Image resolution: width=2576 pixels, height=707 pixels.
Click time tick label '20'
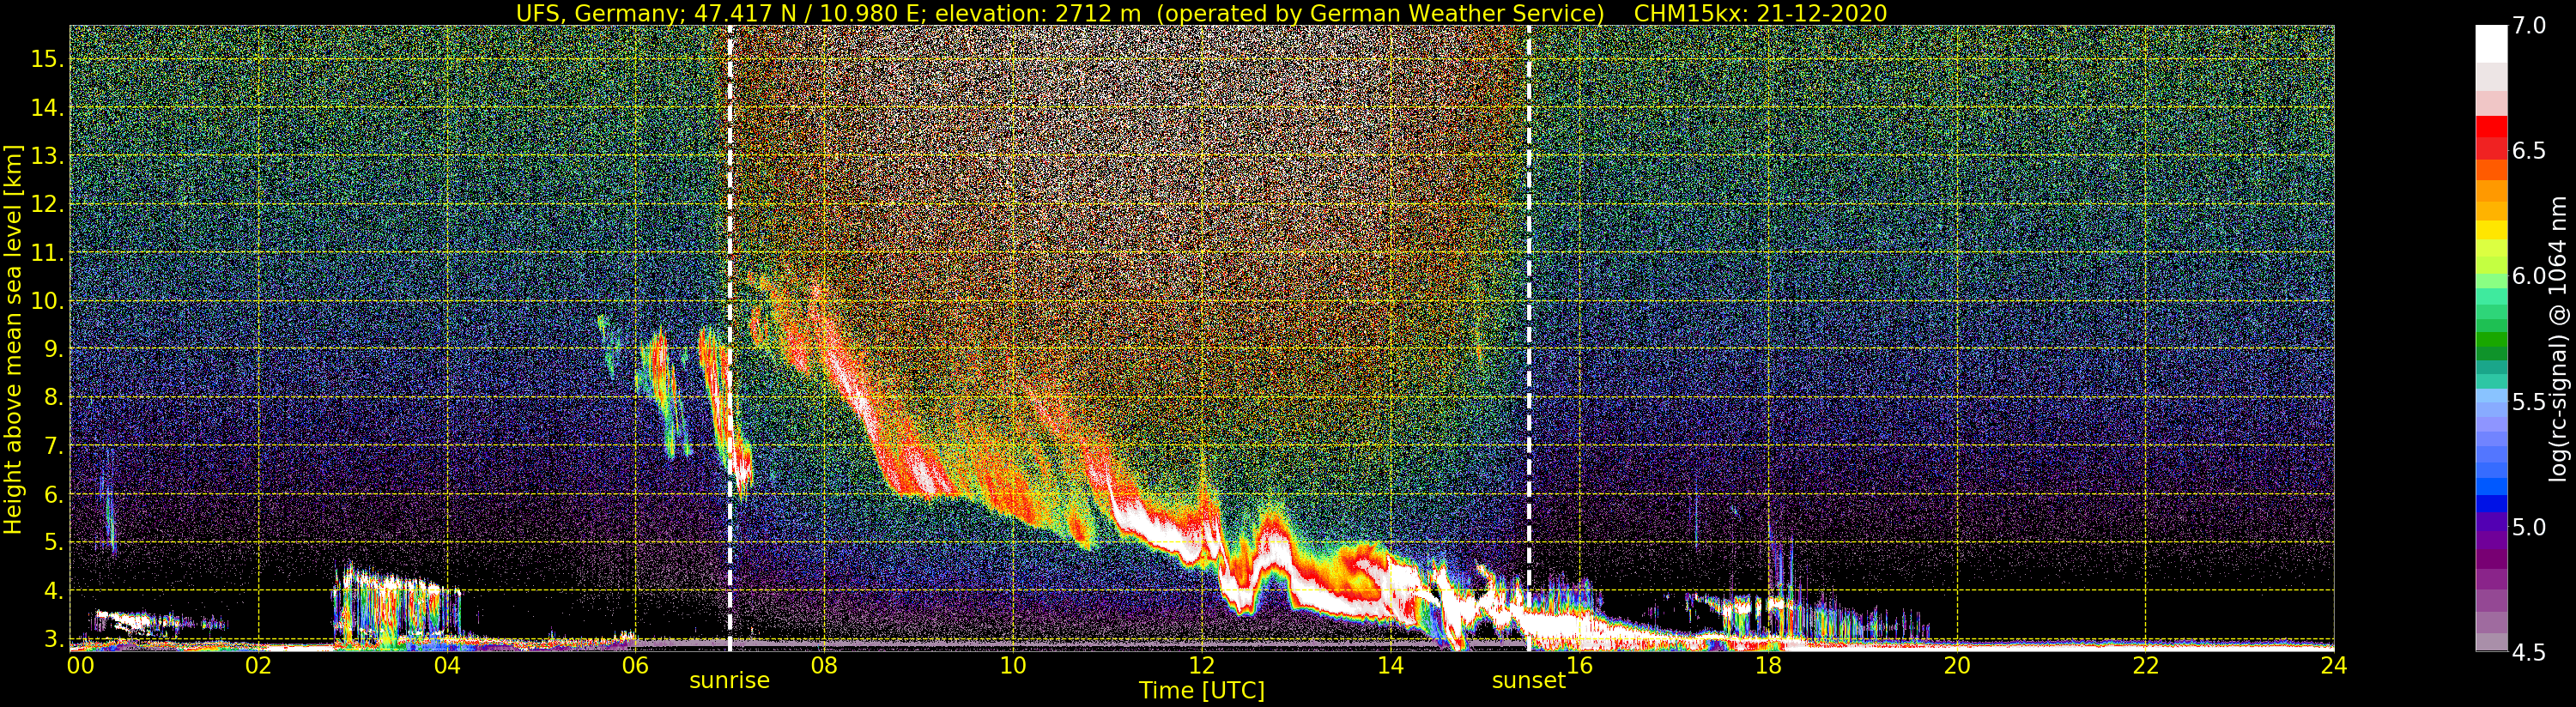(1956, 665)
